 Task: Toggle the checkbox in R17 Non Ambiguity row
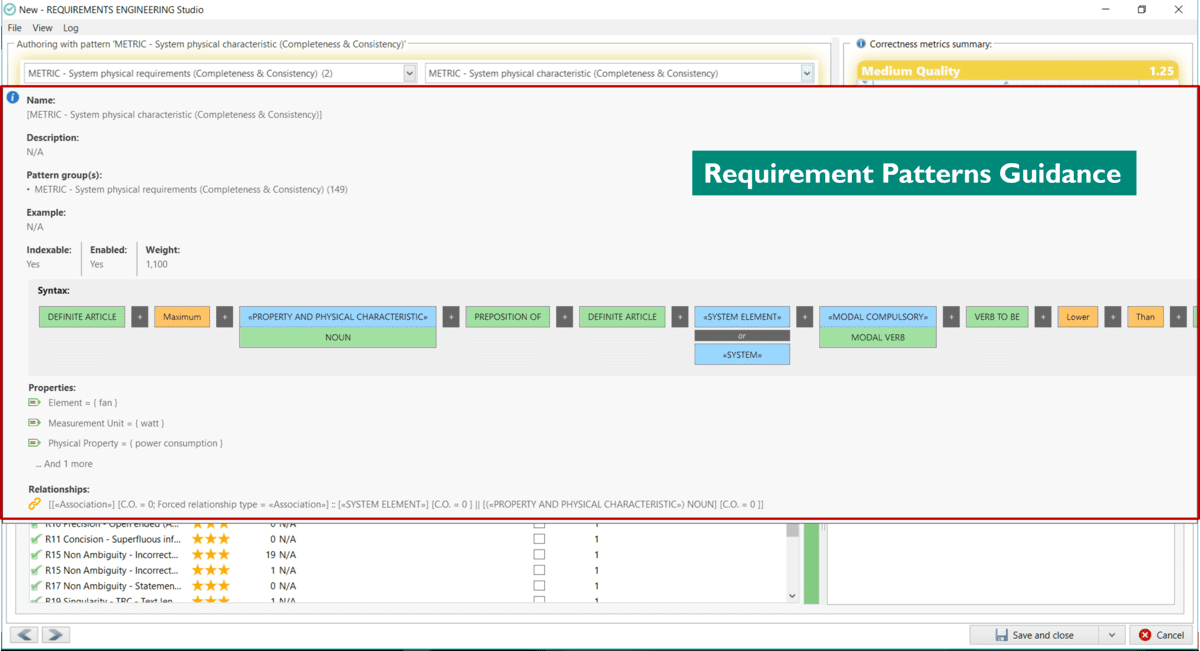point(539,586)
